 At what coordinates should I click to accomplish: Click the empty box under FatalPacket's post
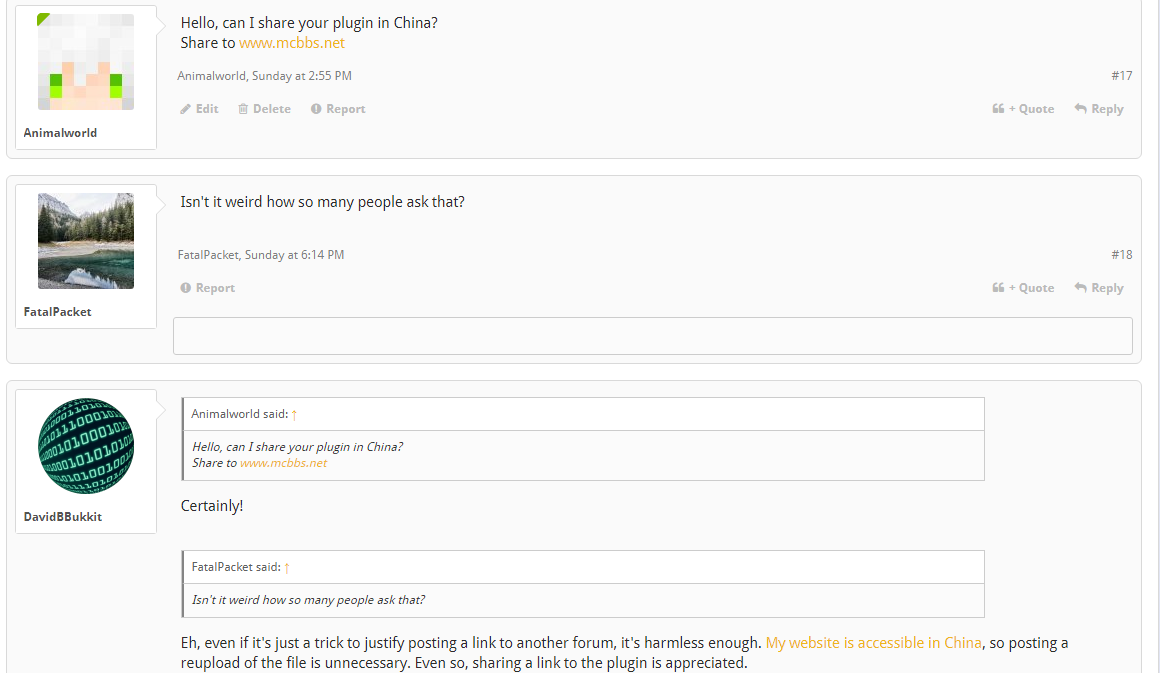click(x=652, y=336)
